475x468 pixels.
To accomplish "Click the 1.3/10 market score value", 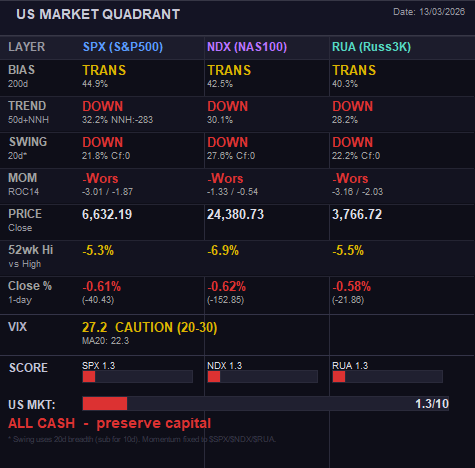I will pyautogui.click(x=432, y=404).
